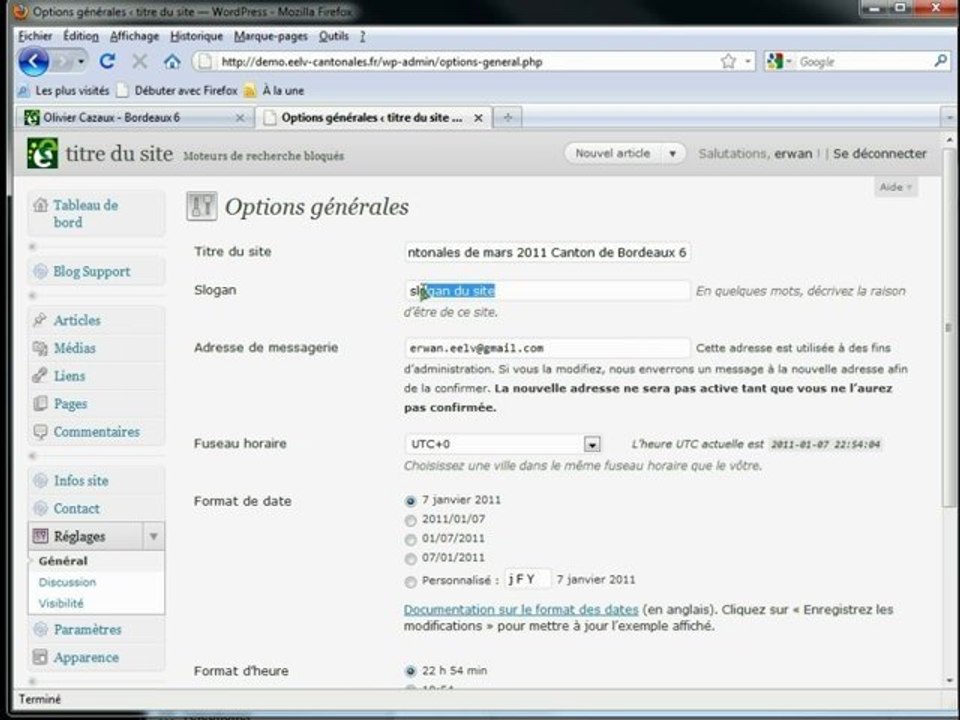Click the Slogan input field
Image resolution: width=960 pixels, height=720 pixels.
tap(547, 291)
